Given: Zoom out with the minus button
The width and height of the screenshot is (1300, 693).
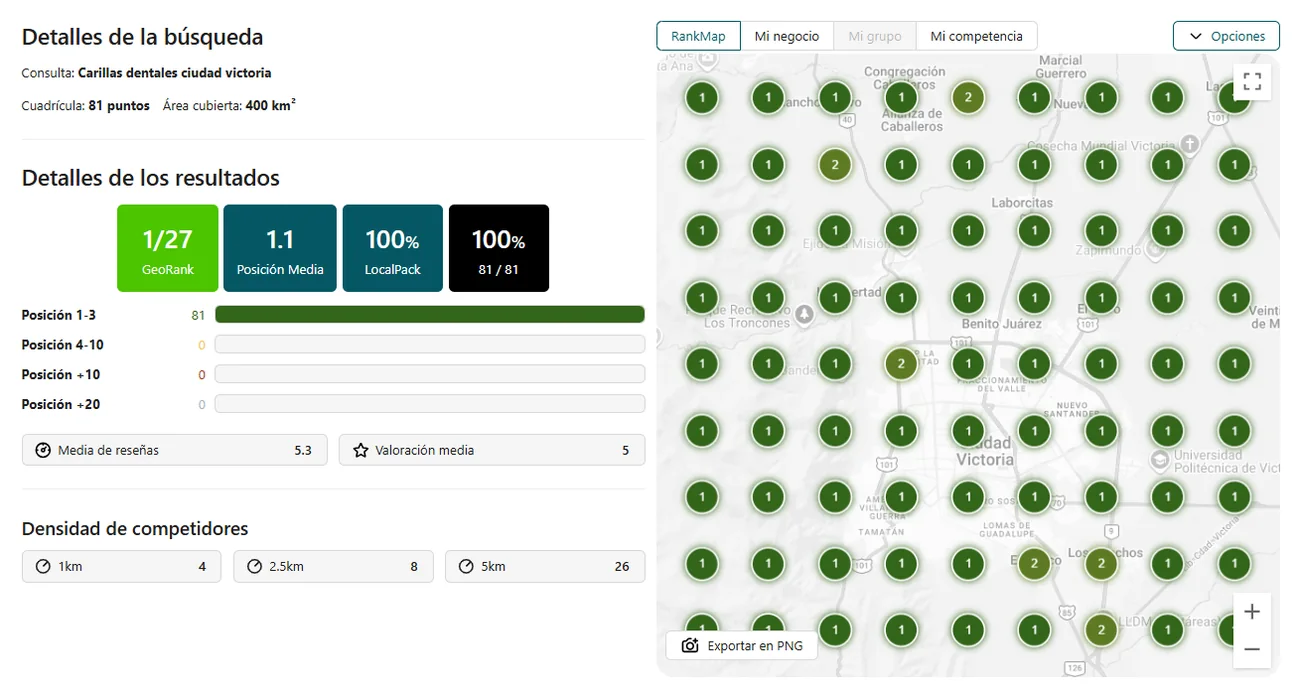Looking at the screenshot, I should point(1252,649).
